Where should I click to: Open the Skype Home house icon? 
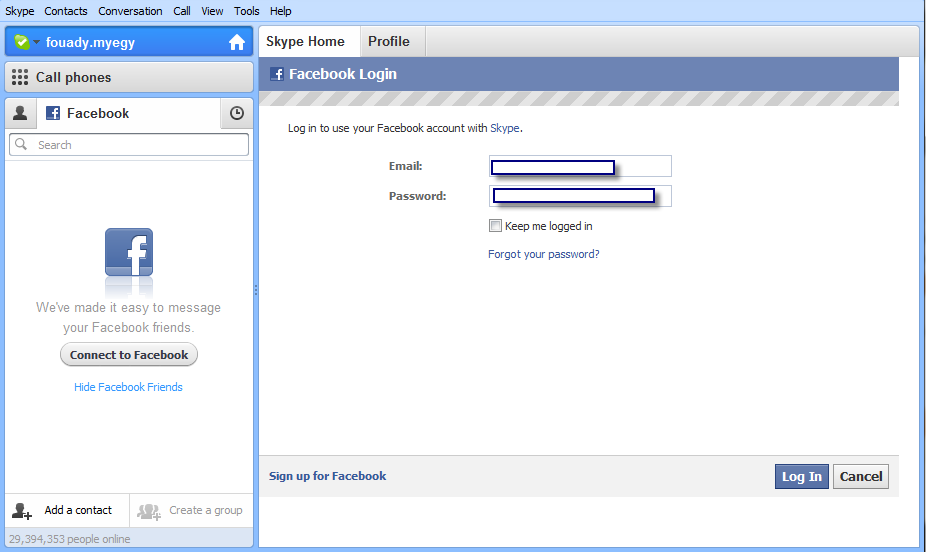[237, 42]
